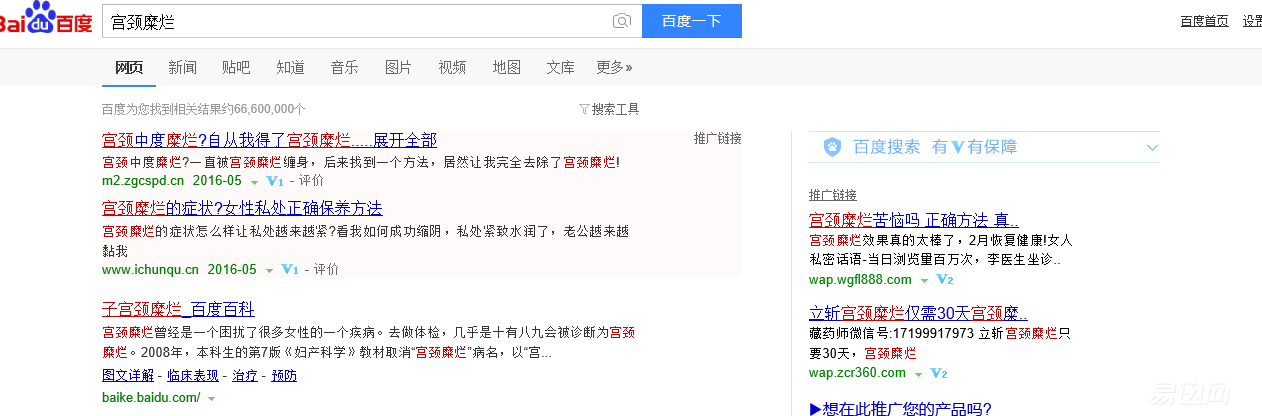Switch to 知道 tab
The height and width of the screenshot is (416, 1262).
[x=290, y=67]
